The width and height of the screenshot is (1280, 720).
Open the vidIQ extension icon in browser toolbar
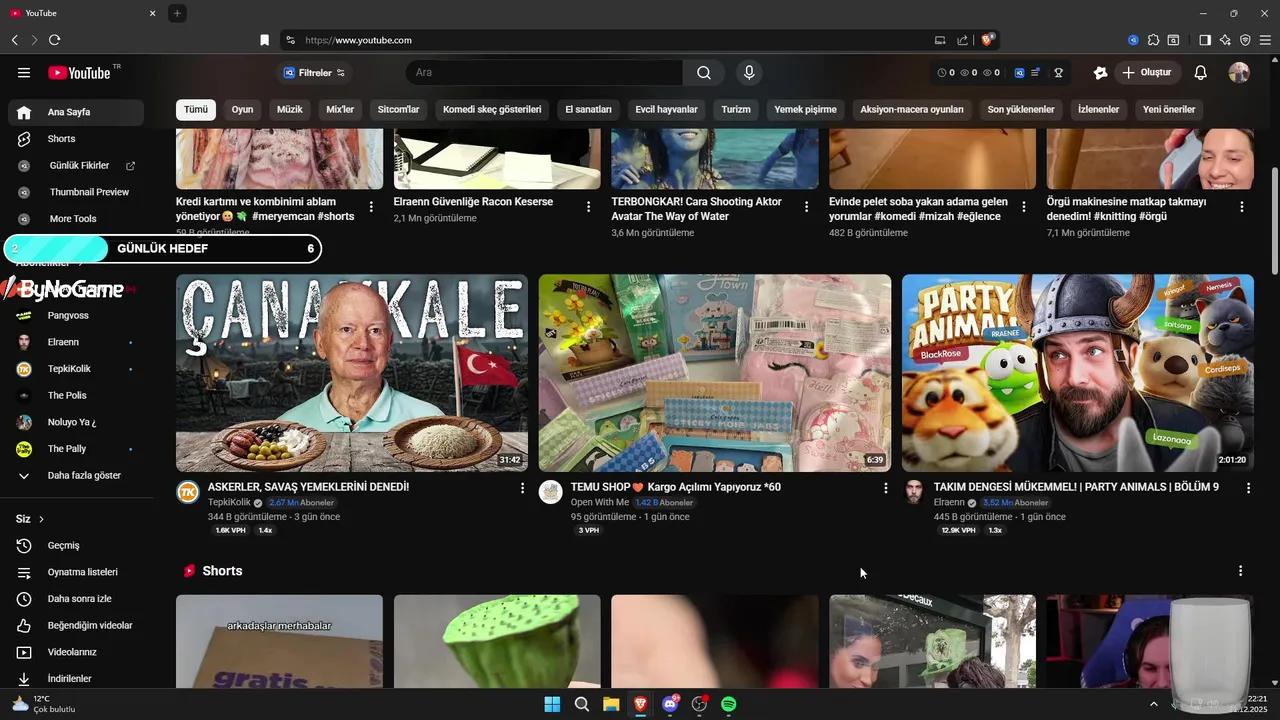1133,40
